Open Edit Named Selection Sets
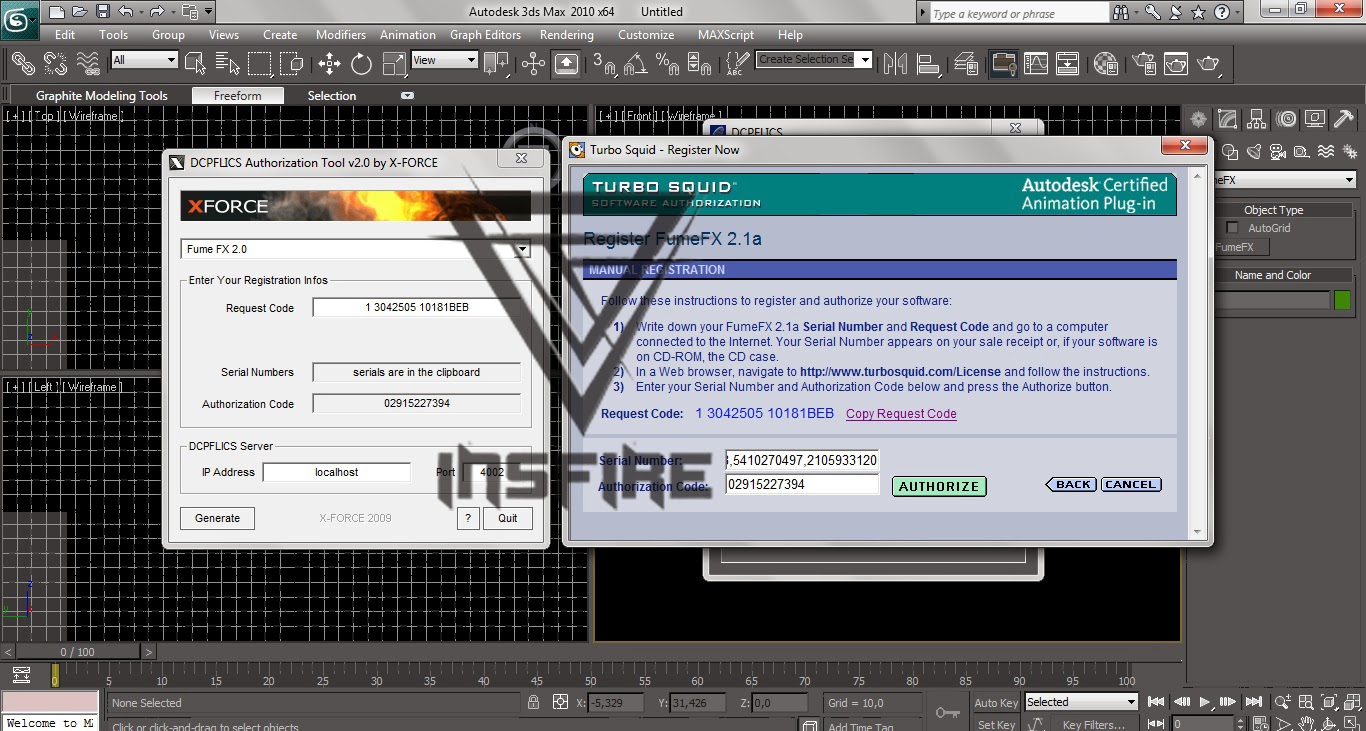 click(736, 64)
